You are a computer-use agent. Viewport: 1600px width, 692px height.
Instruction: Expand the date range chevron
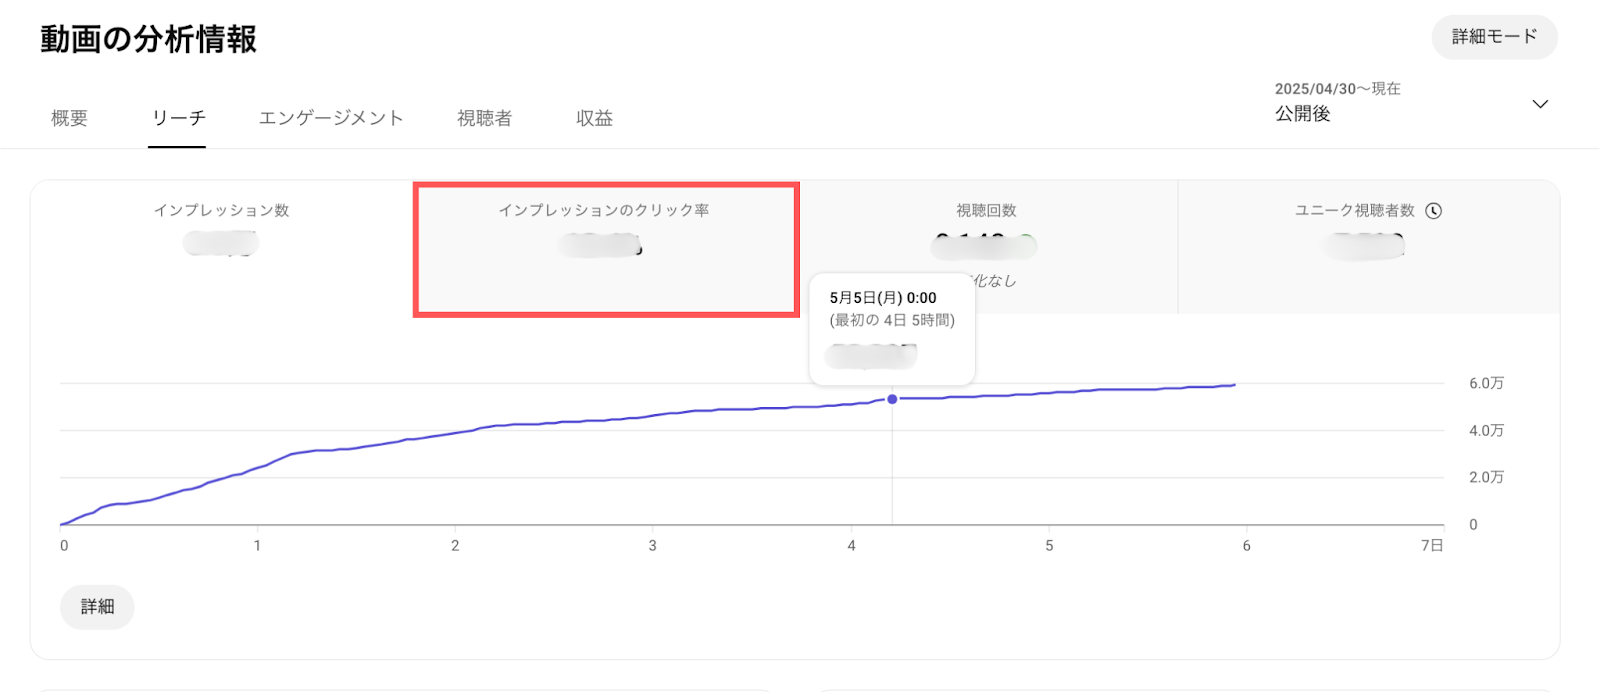pyautogui.click(x=1540, y=104)
